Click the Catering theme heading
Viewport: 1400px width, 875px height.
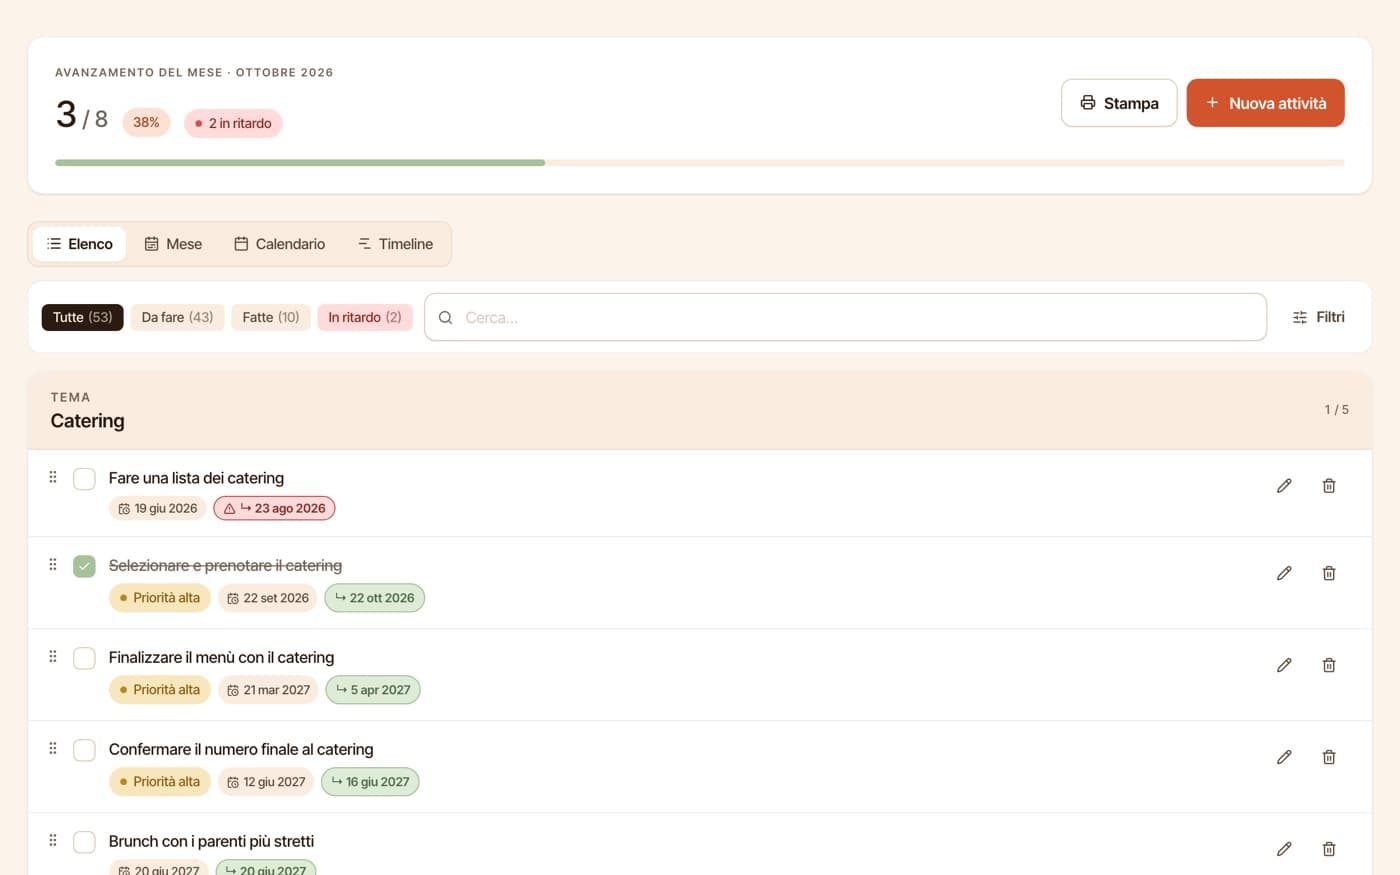point(88,421)
